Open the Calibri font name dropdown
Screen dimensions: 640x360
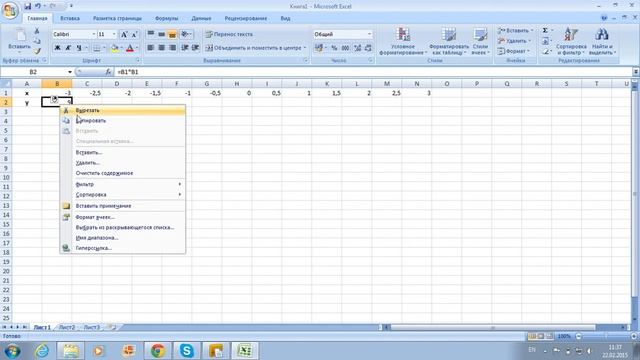click(x=93, y=34)
